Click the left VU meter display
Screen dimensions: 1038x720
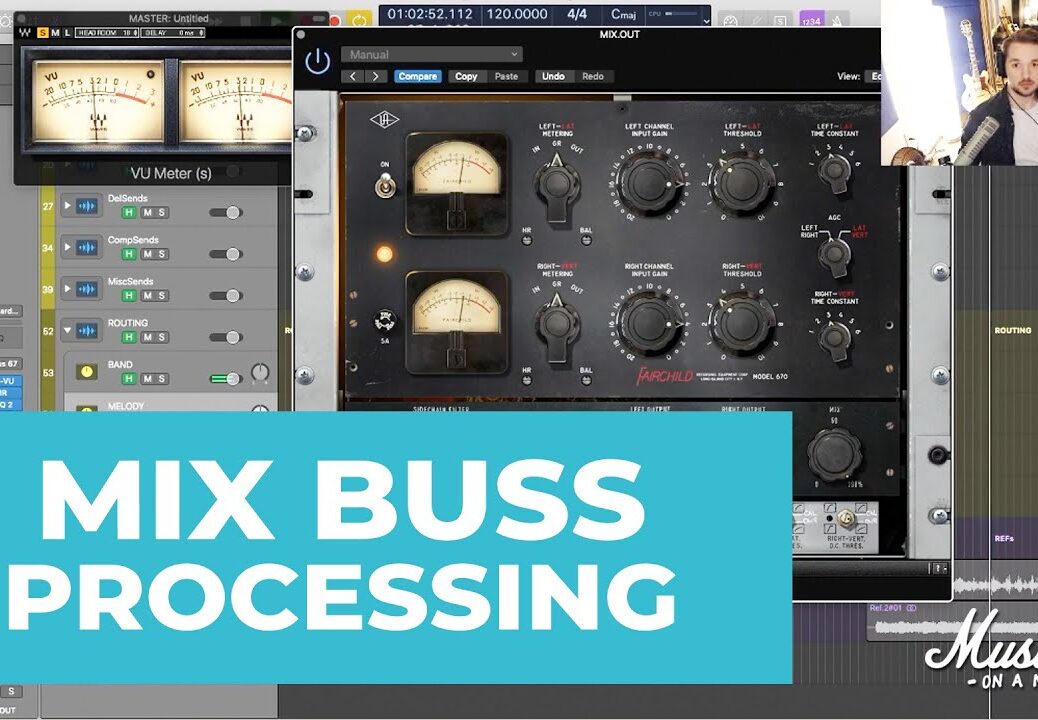point(98,101)
